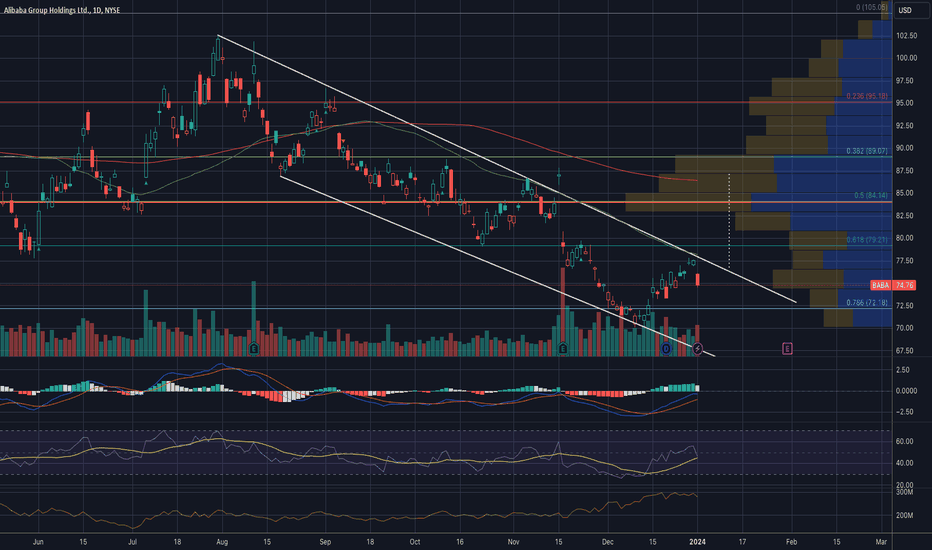Click the 60.00 RSI scale label
Screen dimensions: 932x550
[x=905, y=441]
